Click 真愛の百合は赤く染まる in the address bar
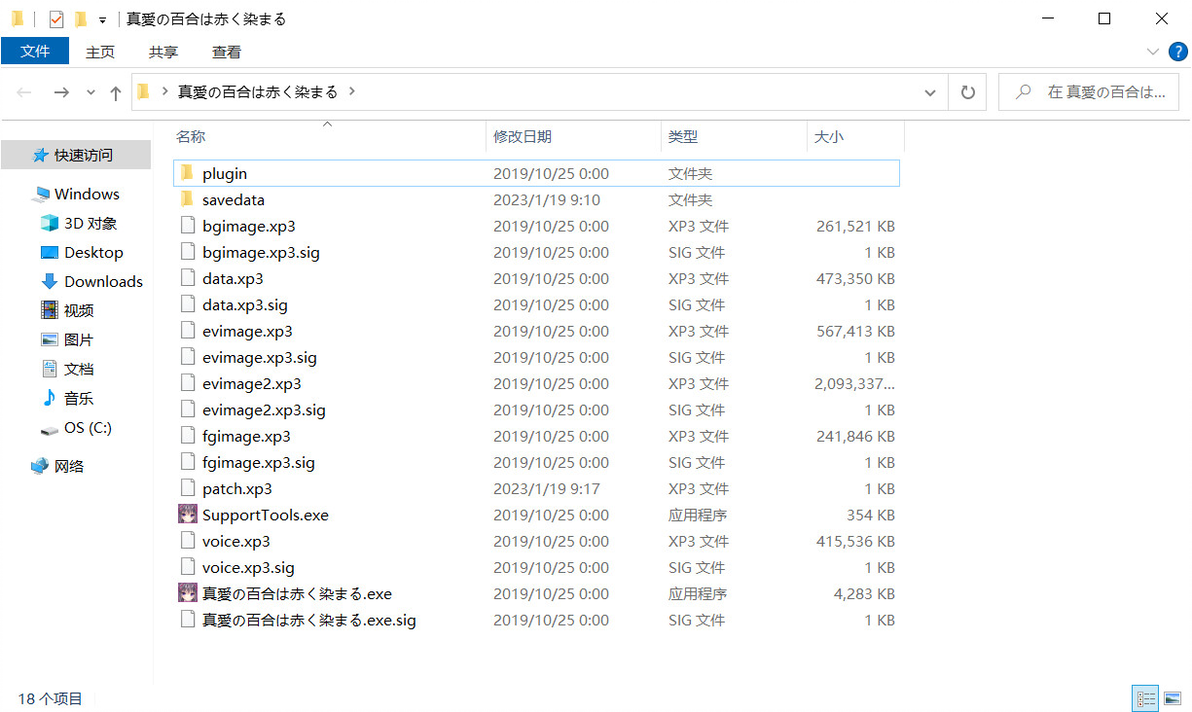The height and width of the screenshot is (712, 1192). (x=258, y=92)
